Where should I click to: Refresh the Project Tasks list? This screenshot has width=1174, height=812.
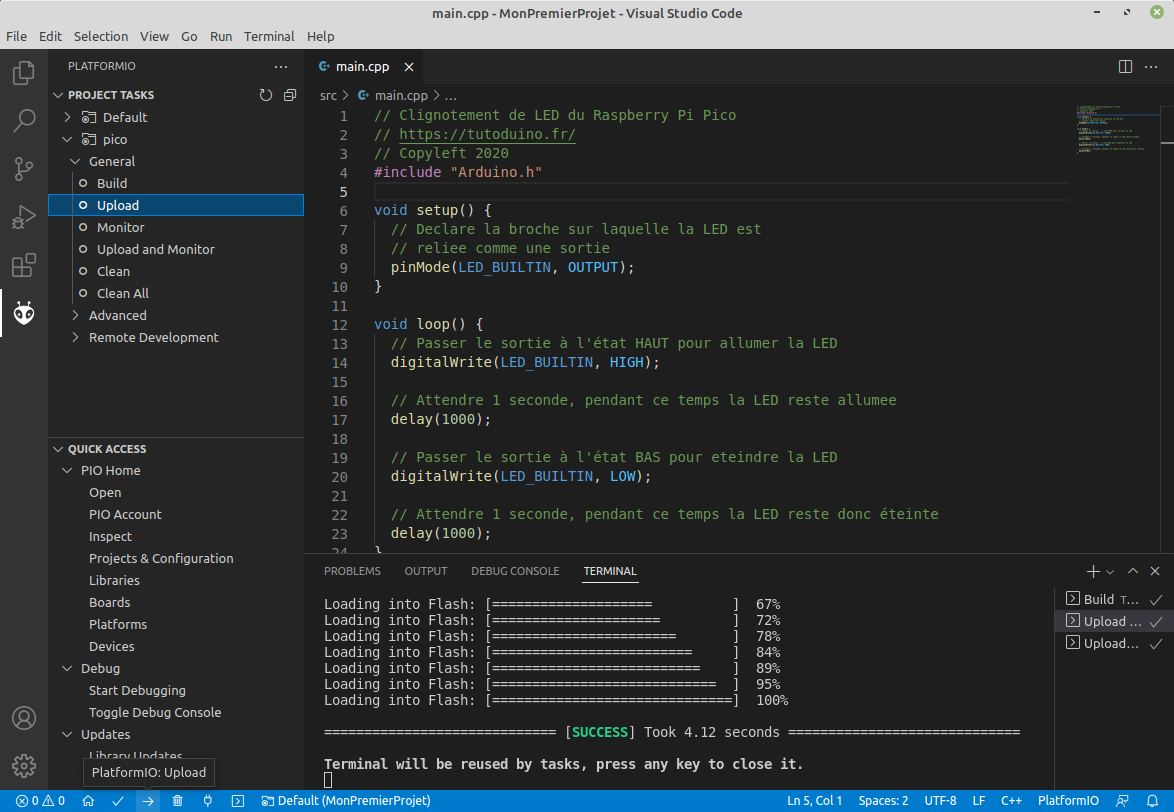pyautogui.click(x=265, y=95)
